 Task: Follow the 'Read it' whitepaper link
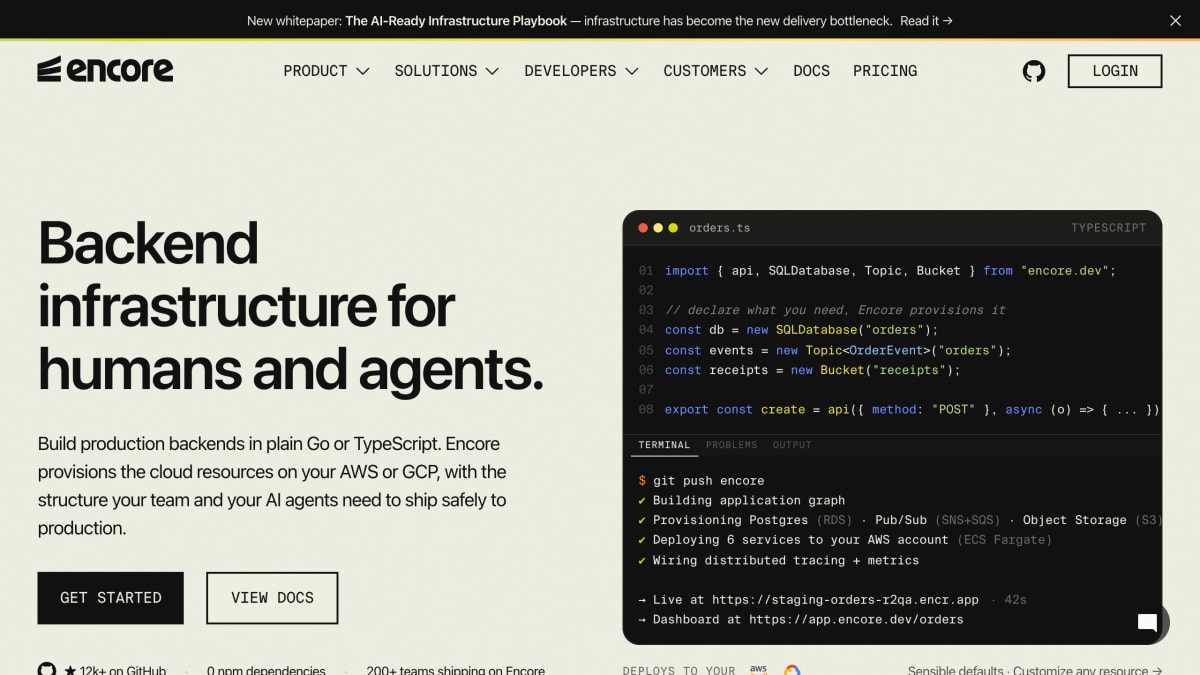[926, 20]
